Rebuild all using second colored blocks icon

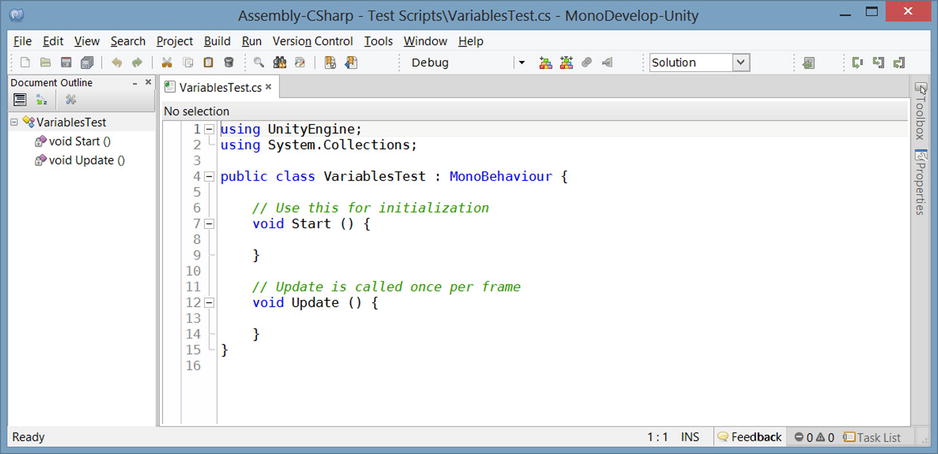567,62
